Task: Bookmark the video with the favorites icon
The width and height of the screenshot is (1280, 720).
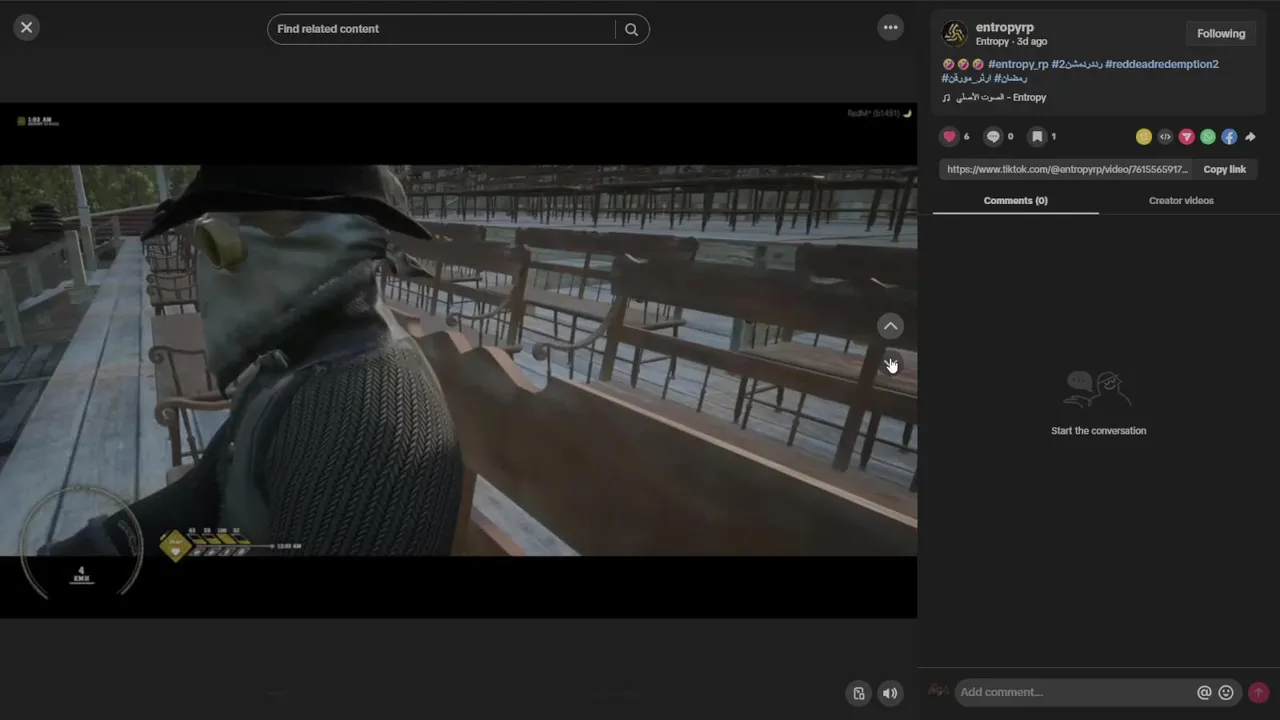Action: pyautogui.click(x=1037, y=136)
